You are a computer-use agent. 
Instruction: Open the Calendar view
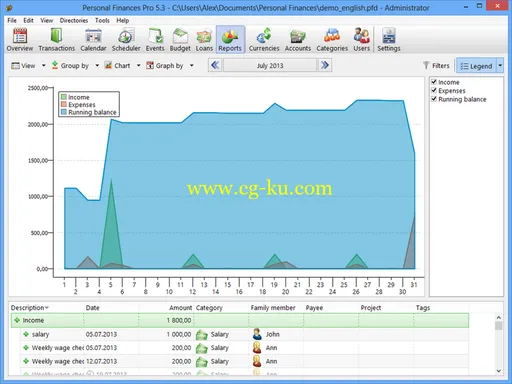tap(93, 40)
